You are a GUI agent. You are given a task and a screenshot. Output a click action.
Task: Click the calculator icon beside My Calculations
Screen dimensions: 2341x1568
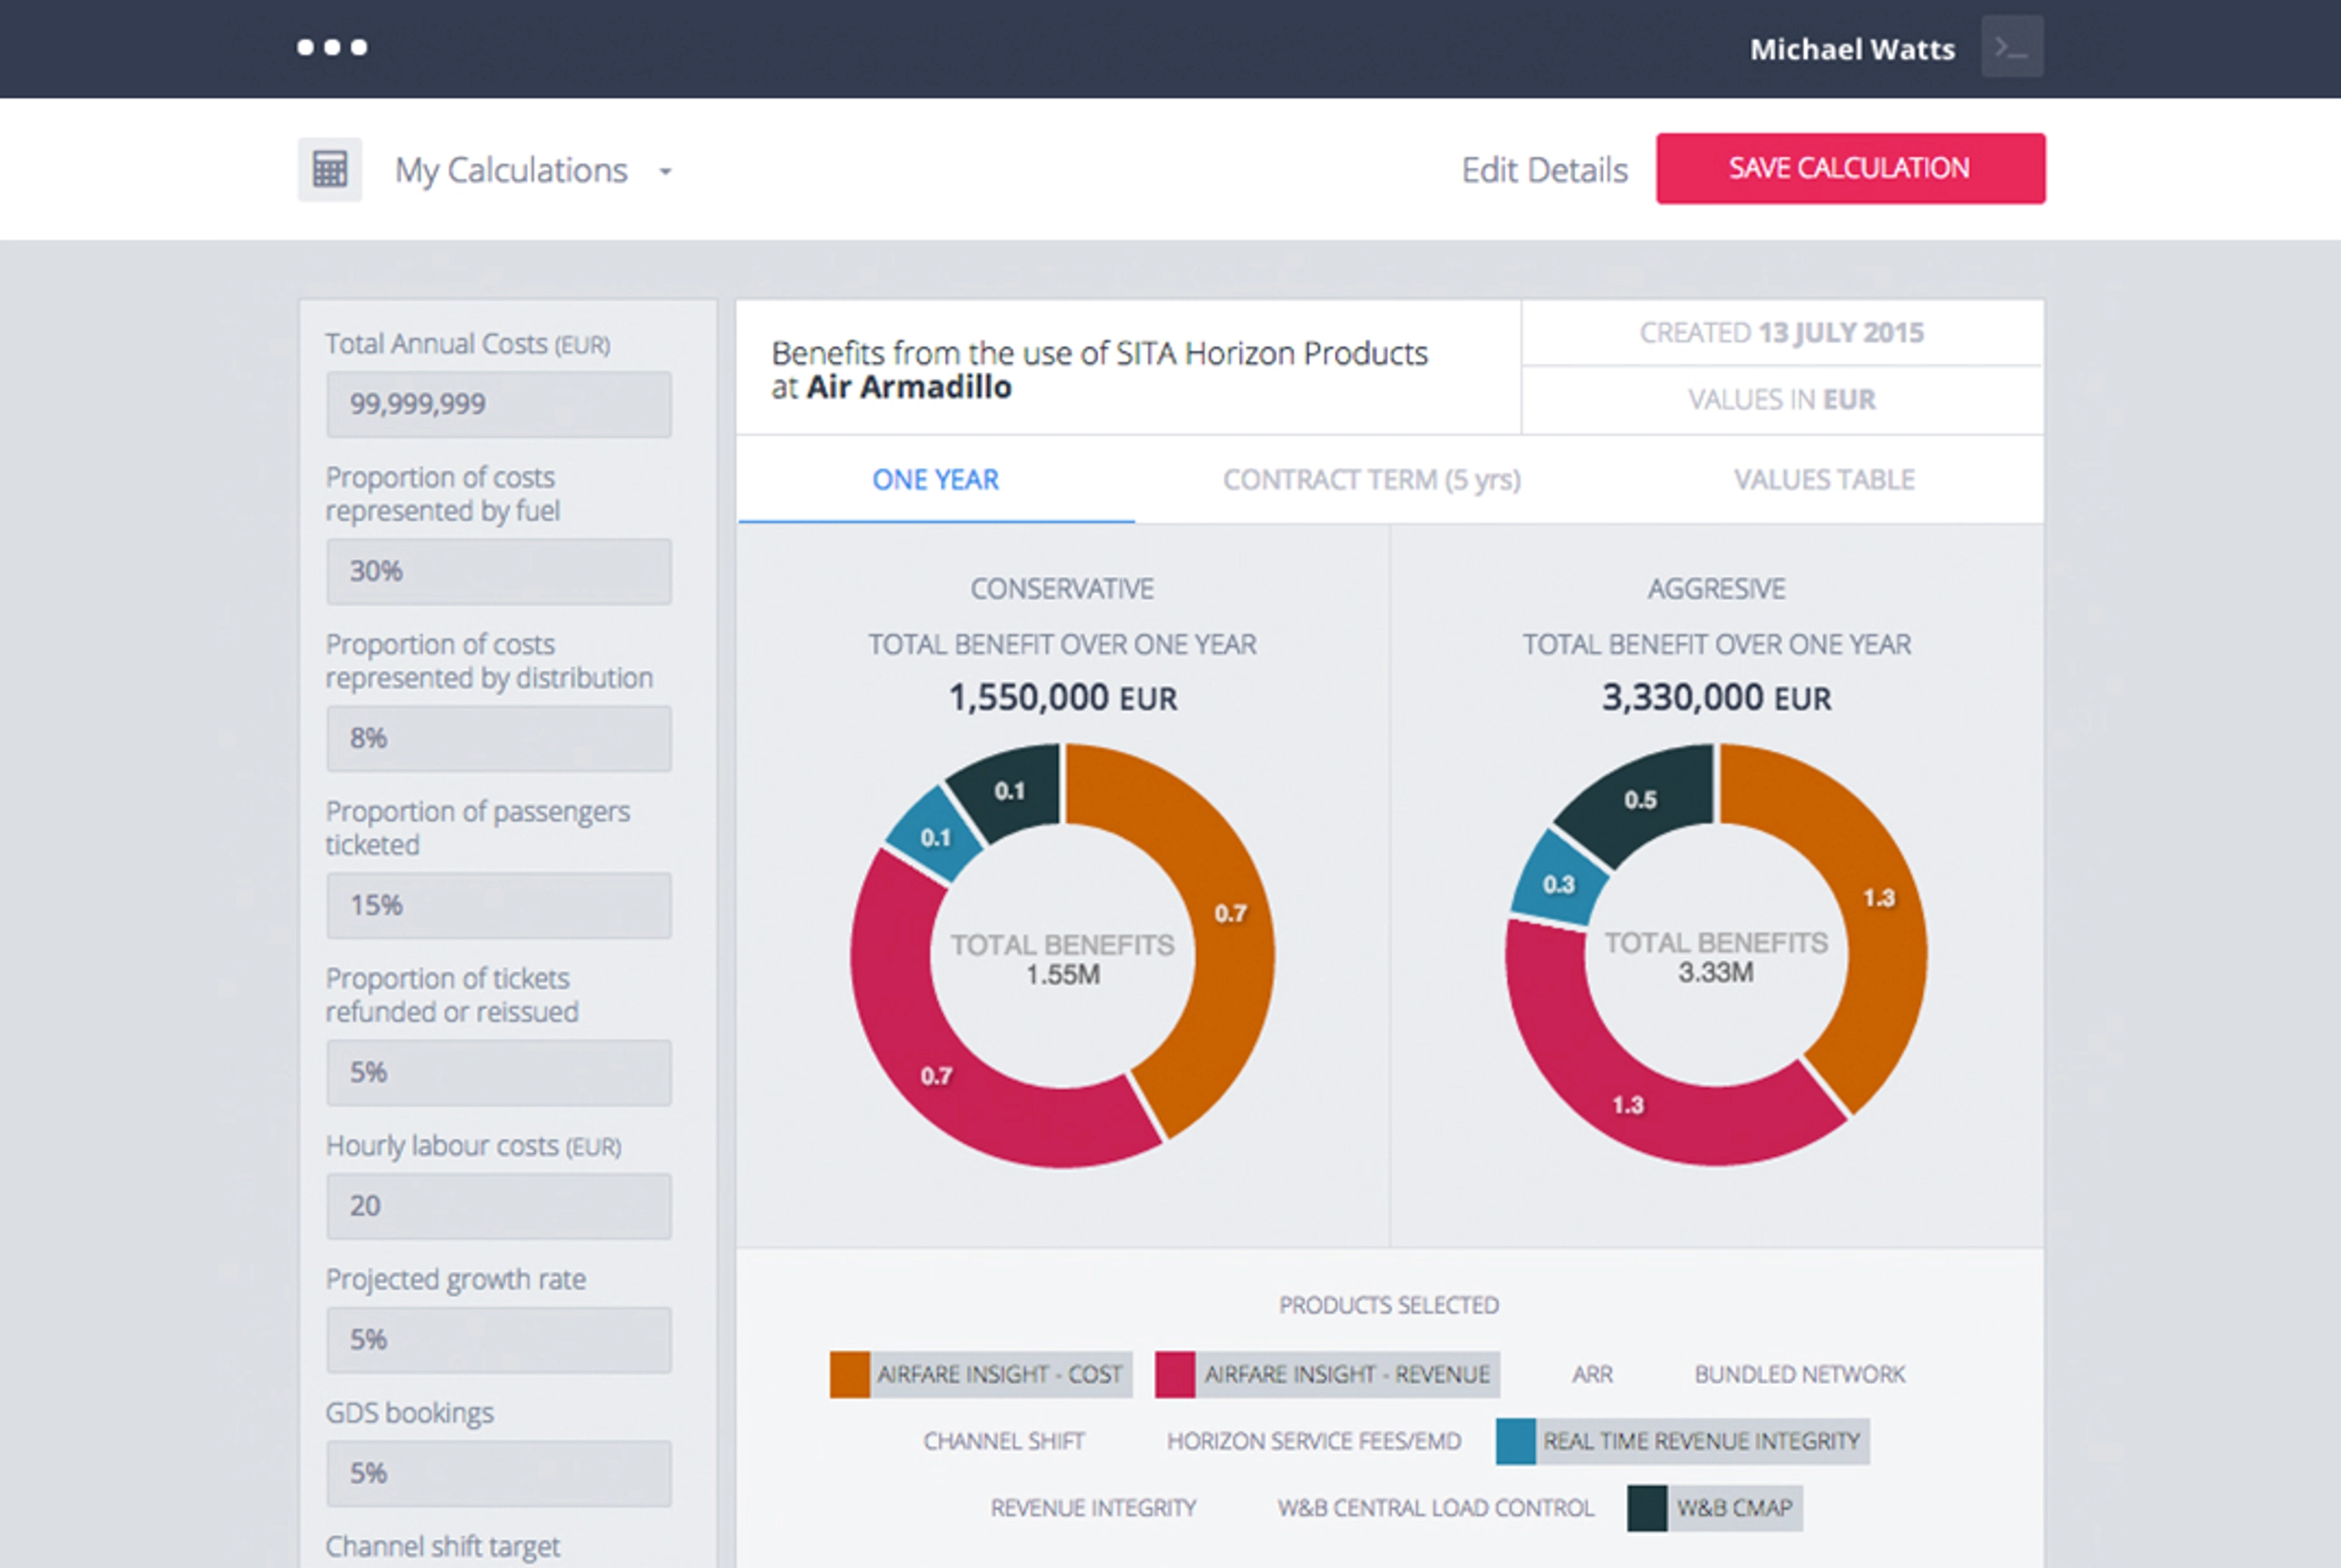click(x=329, y=169)
